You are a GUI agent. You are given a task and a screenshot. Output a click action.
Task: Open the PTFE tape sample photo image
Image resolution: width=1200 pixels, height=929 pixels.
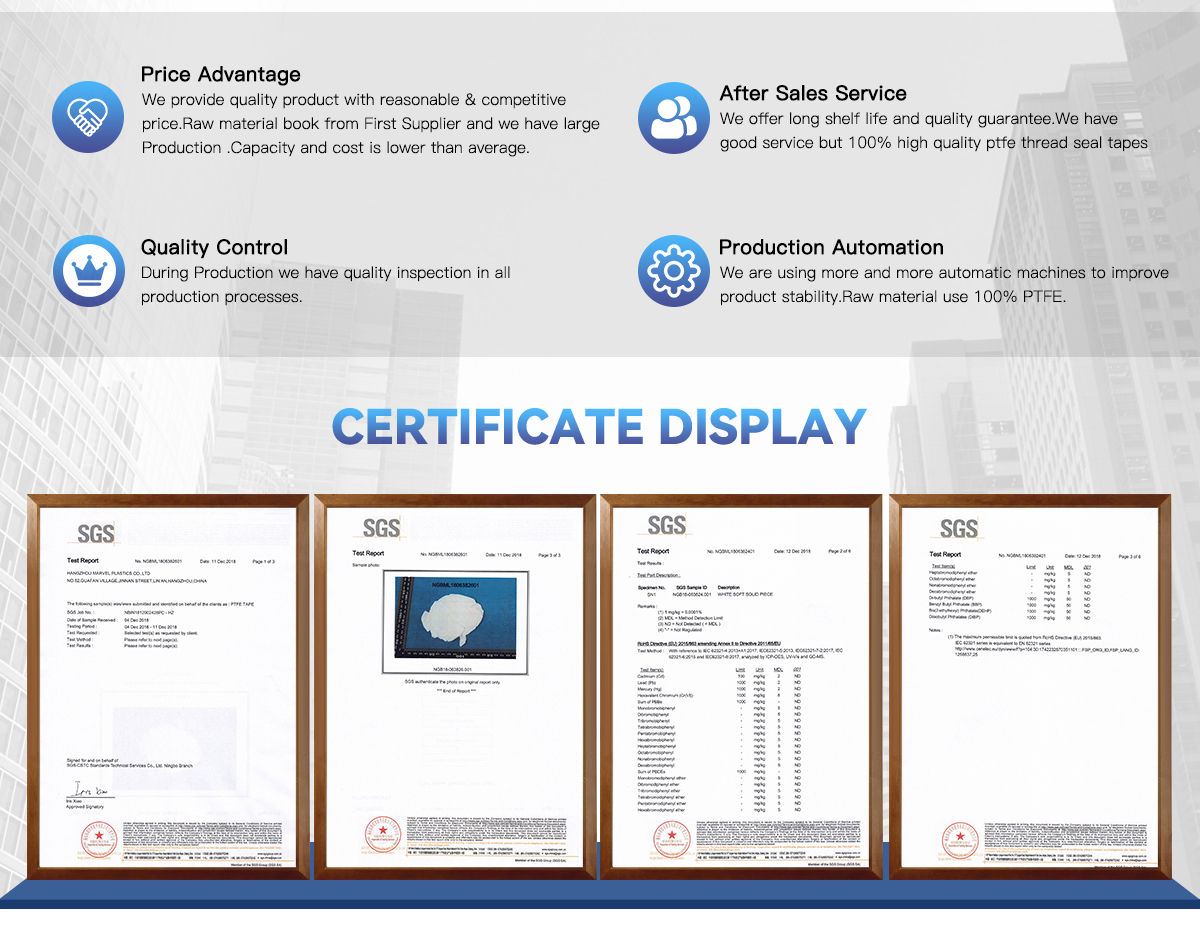click(455, 616)
